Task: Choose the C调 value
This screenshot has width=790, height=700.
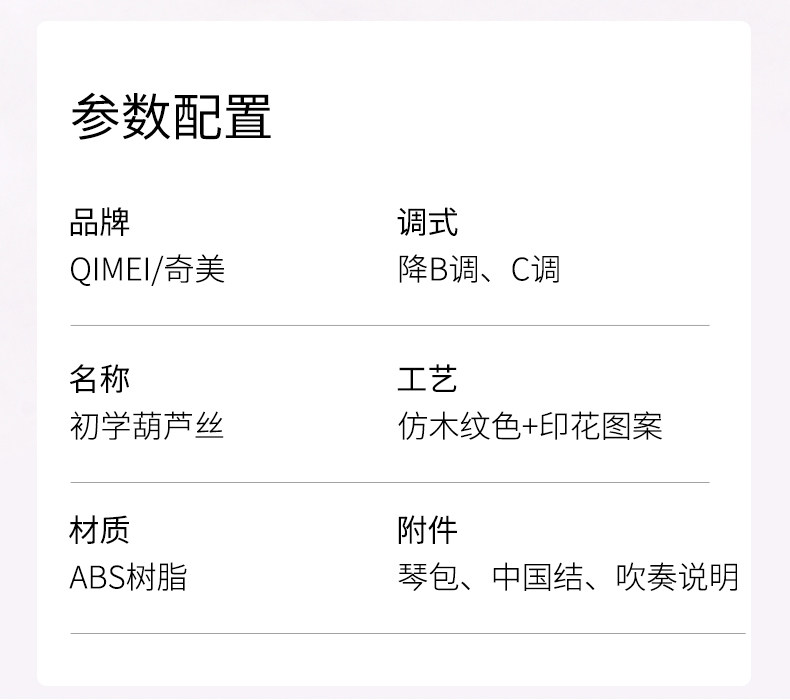Action: [x=535, y=270]
